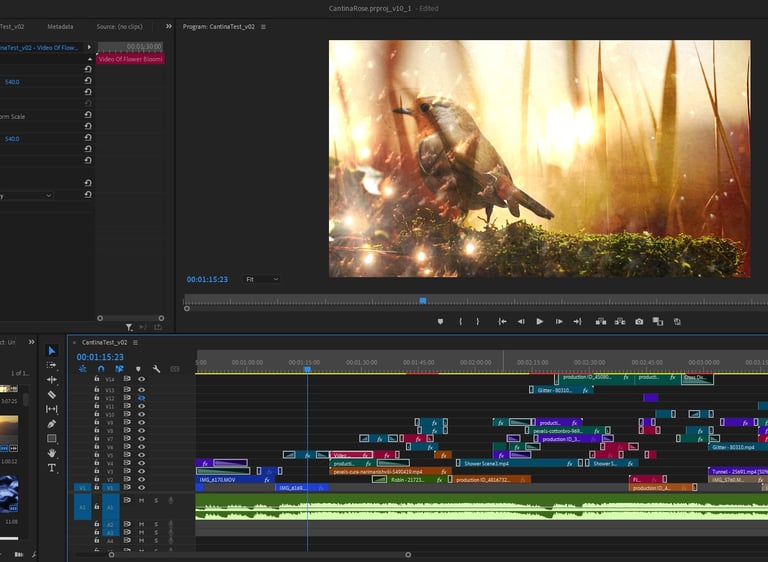Select the Razor tool
Screen dimensions: 768x562
[x=52, y=395]
